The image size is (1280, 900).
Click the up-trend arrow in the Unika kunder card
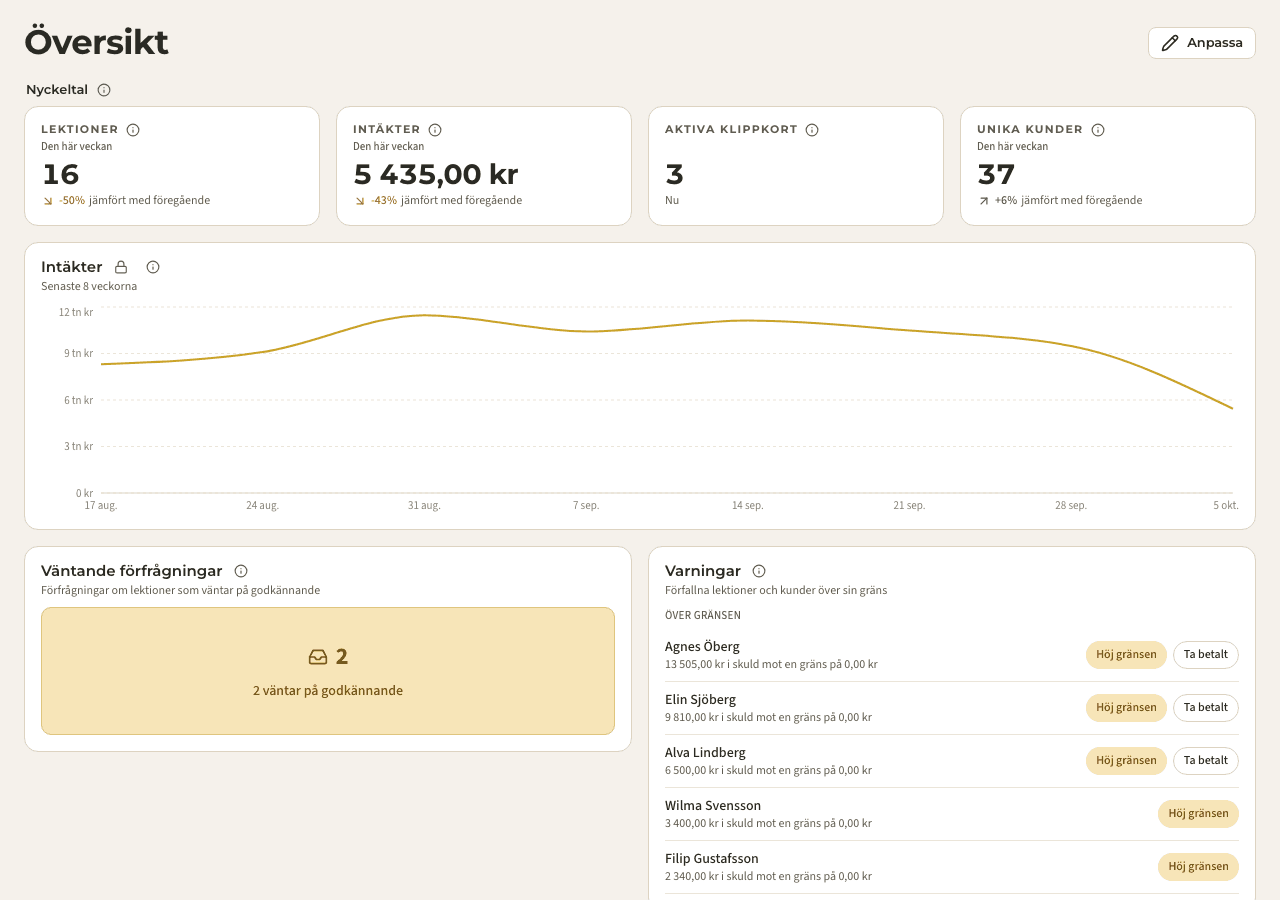[983, 201]
